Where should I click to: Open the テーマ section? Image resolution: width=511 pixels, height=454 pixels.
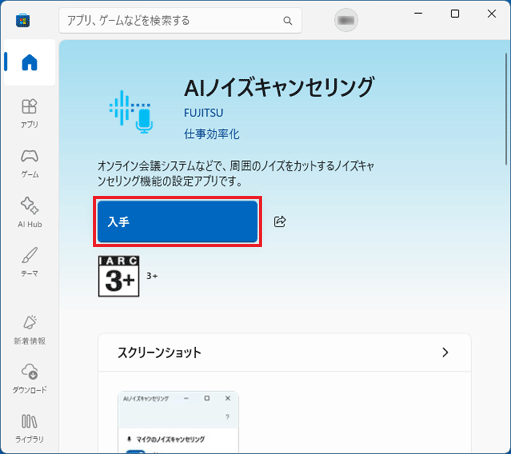coord(29,262)
